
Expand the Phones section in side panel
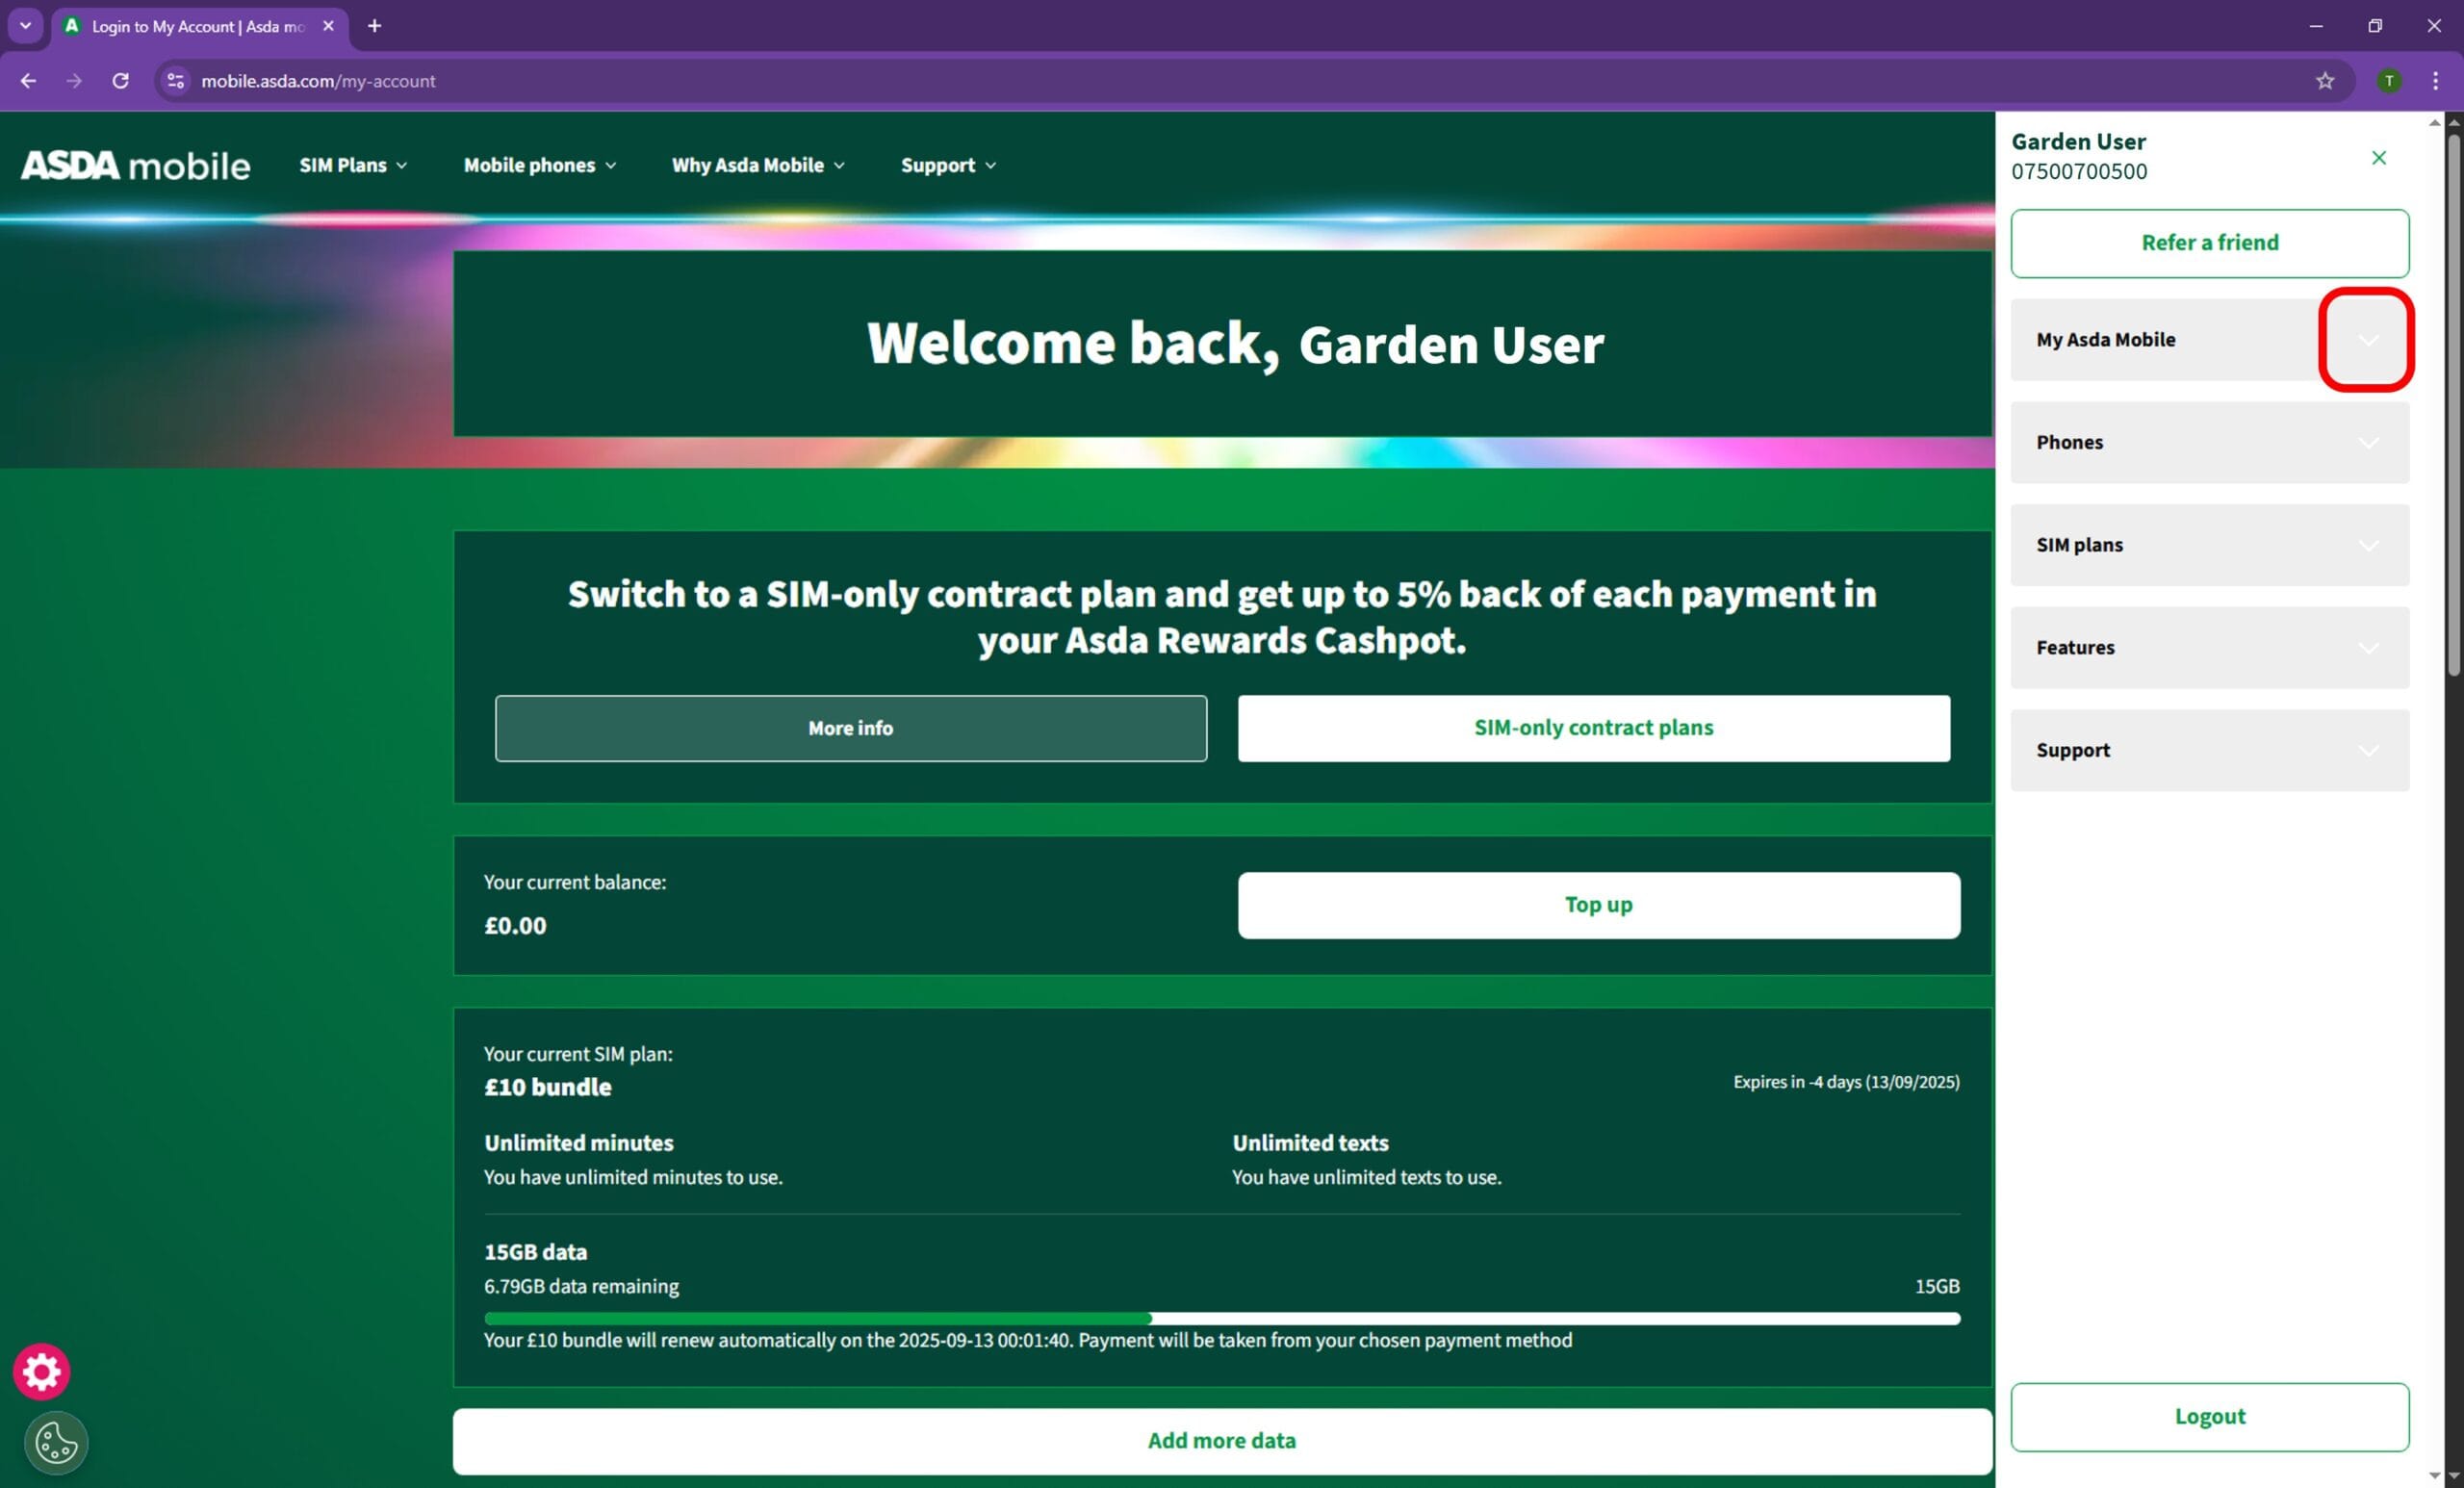point(2367,443)
